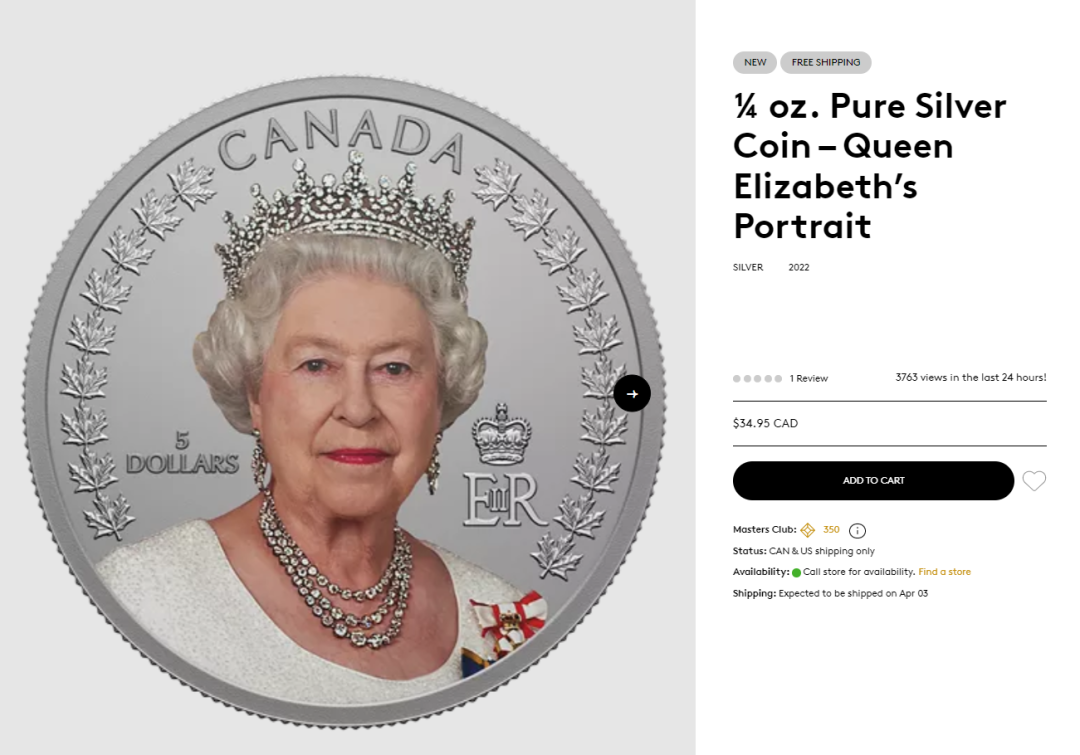Click the Call store for availability text
This screenshot has height=755, width=1080.
coord(859,572)
